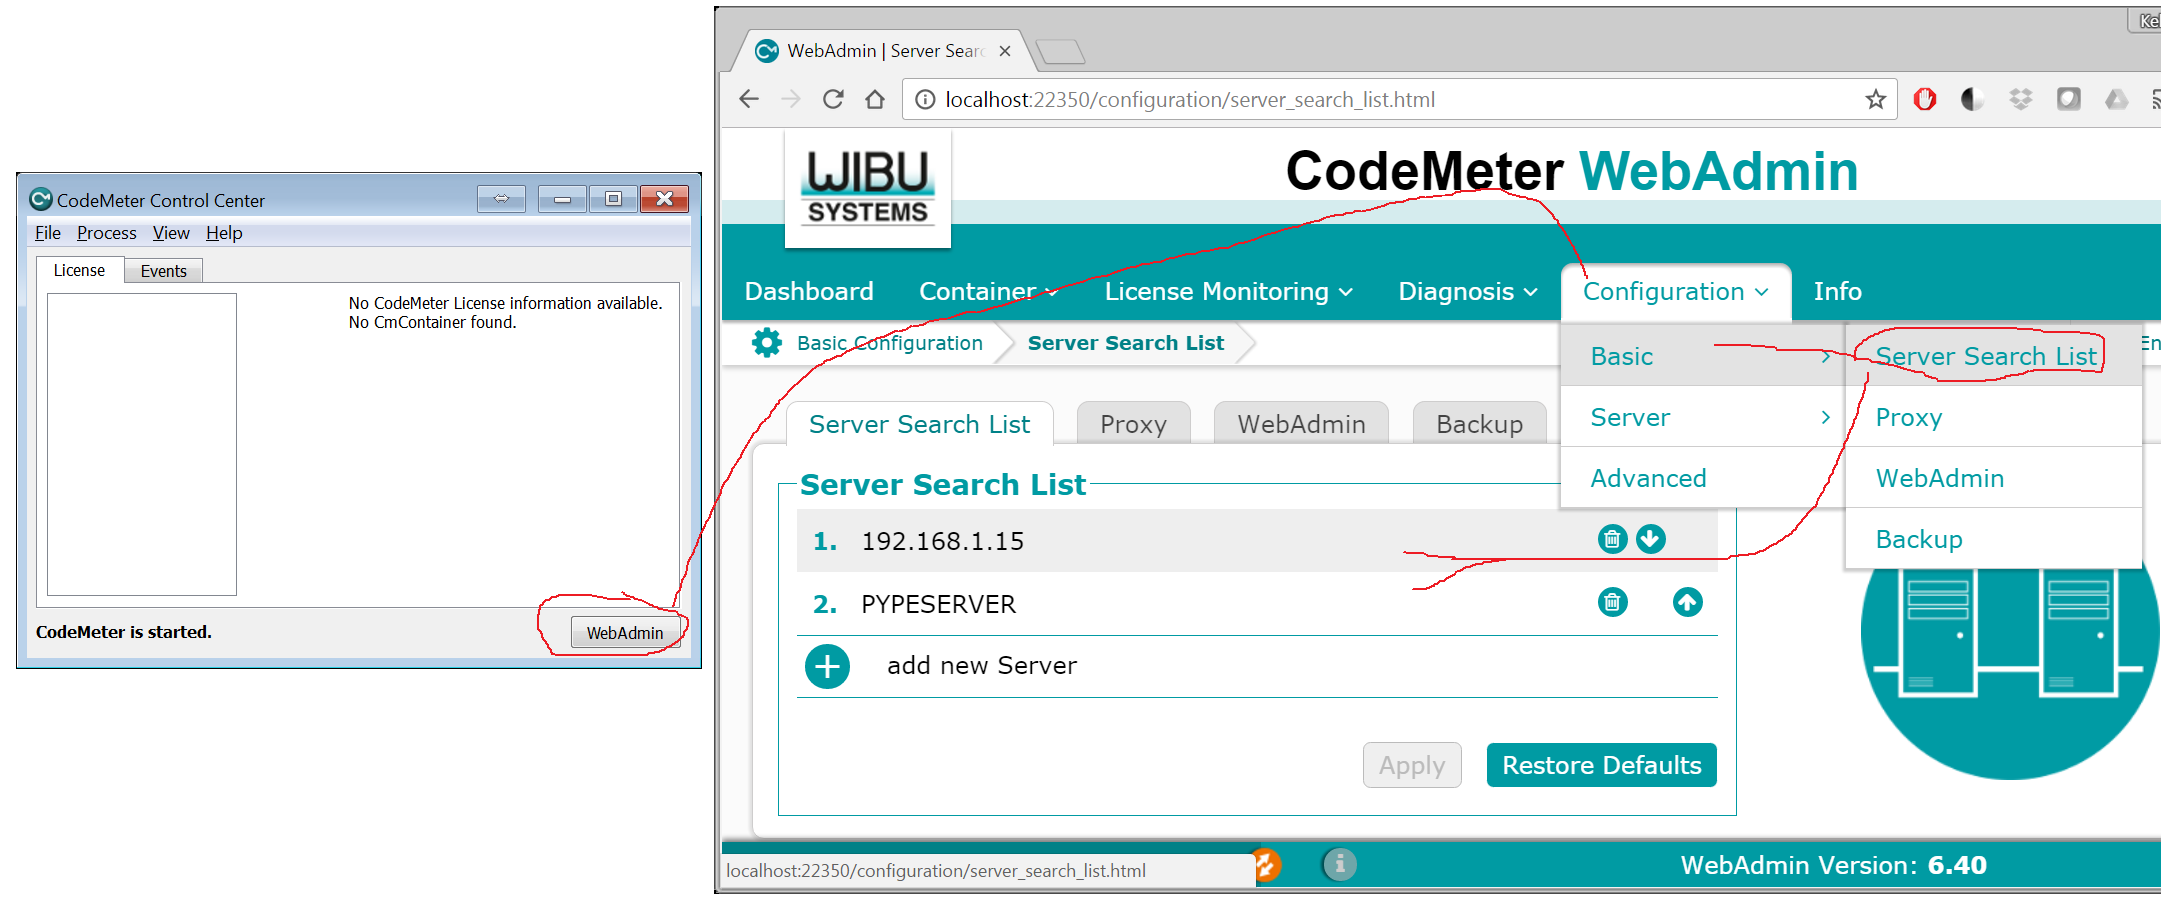Click the Apply button
The width and height of the screenshot is (2161, 898).
(x=1412, y=765)
